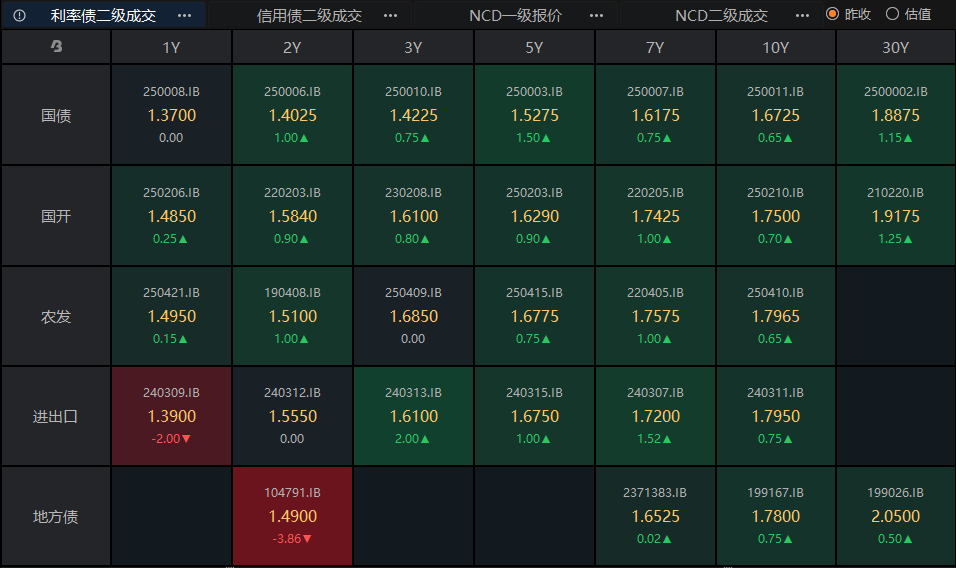Click the 5Y column header
956x568 pixels.
click(534, 47)
